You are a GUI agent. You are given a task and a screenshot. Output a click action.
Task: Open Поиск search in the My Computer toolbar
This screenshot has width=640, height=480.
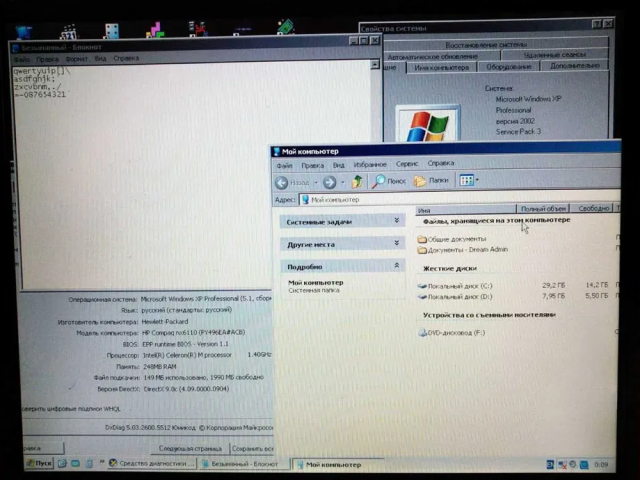[x=389, y=181]
